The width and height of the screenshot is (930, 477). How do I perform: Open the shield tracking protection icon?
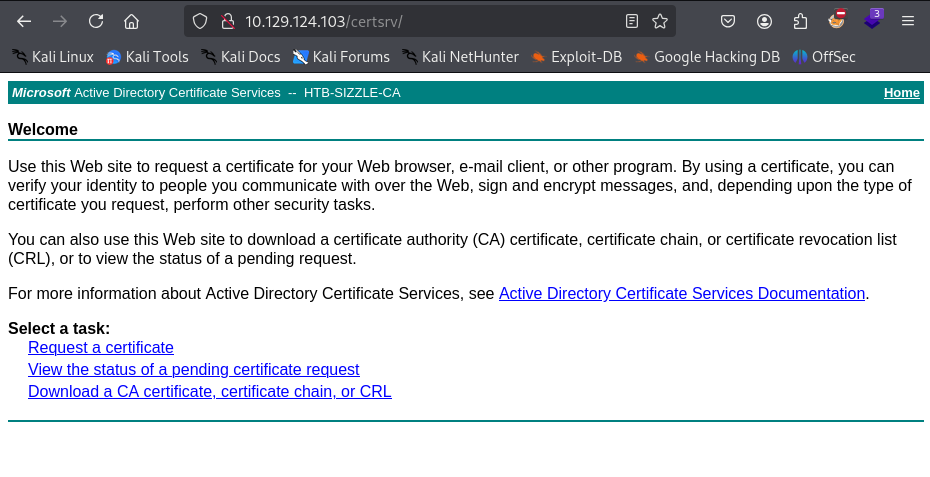pos(200,21)
